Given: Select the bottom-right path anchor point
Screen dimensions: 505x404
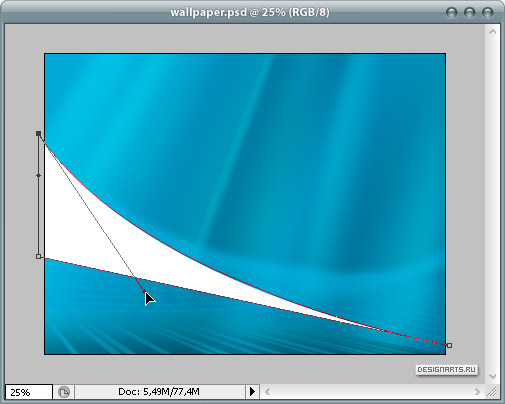Looking at the screenshot, I should click(x=449, y=346).
